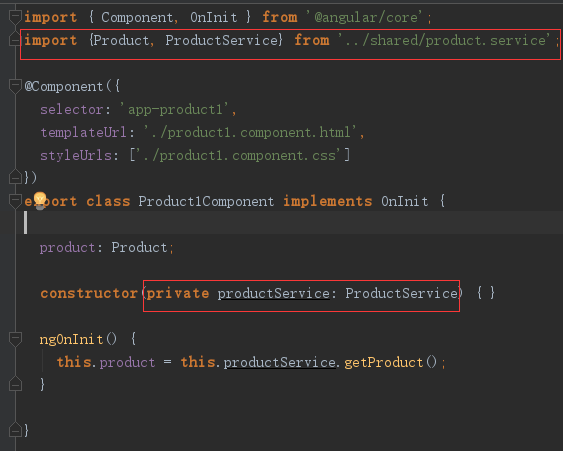Click the styleUrls property key
The image size is (563, 451).
tap(76, 155)
